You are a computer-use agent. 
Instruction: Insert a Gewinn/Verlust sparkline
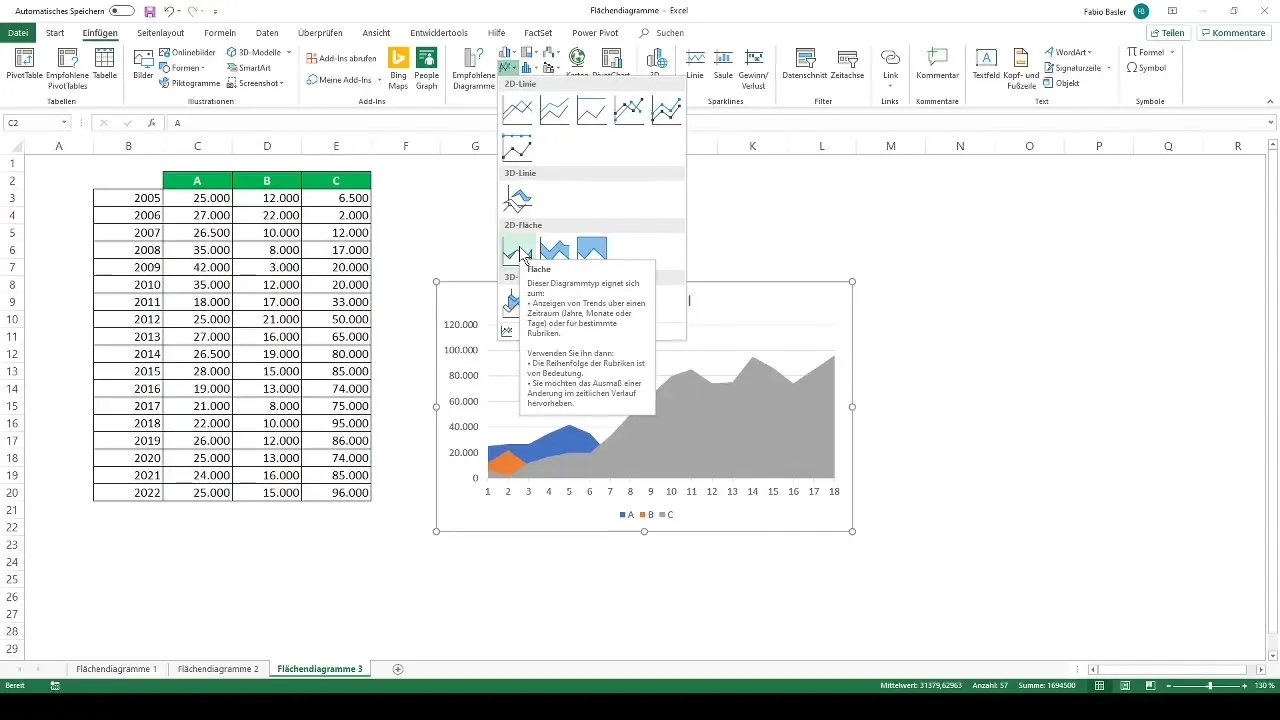[754, 68]
